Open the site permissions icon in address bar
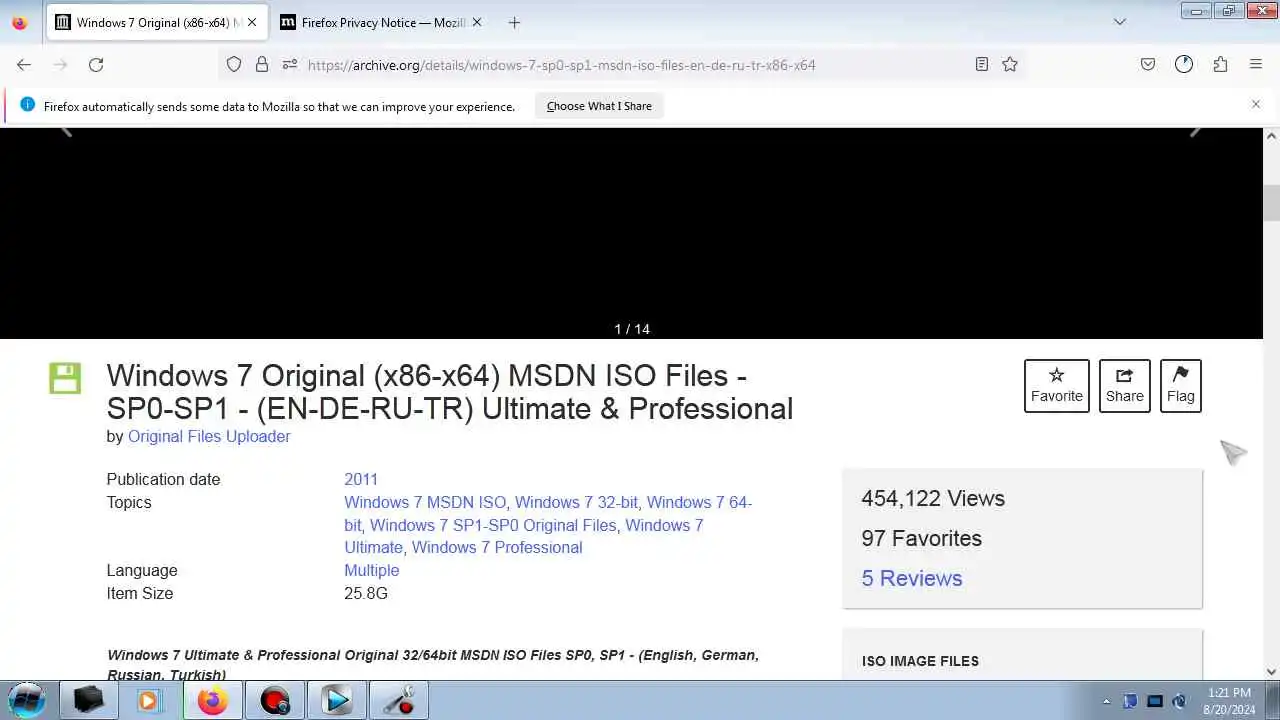1280x720 pixels. [290, 64]
